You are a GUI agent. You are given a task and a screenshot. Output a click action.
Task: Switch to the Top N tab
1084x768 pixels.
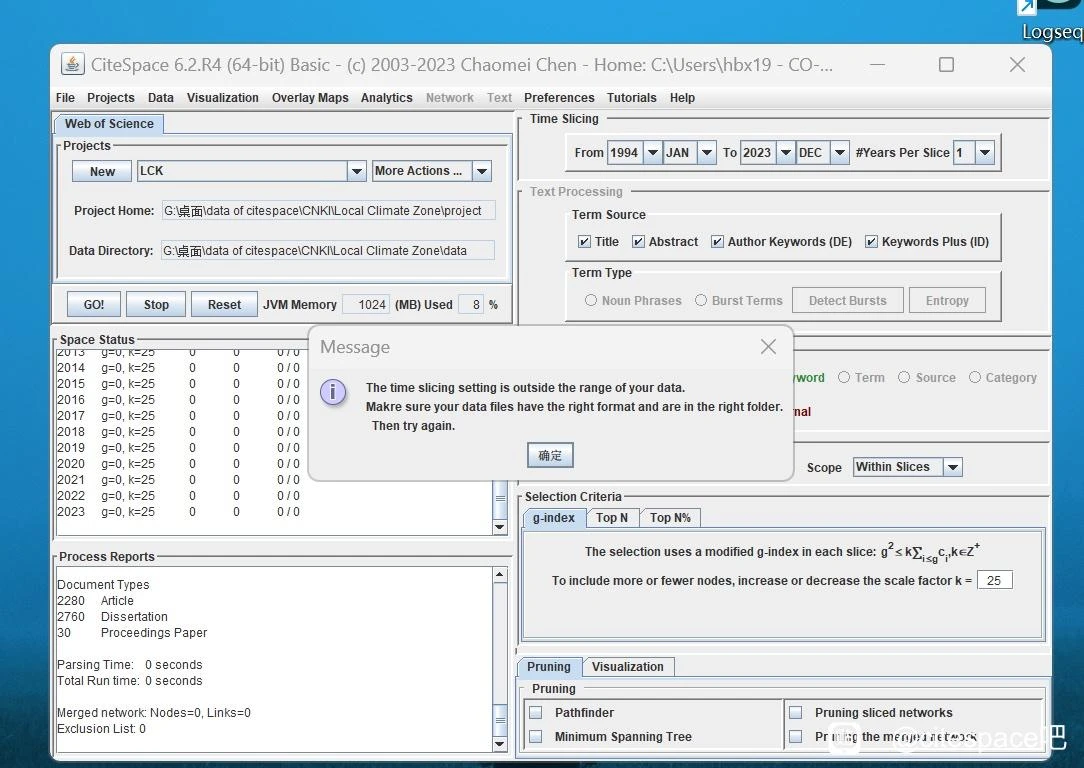point(612,518)
